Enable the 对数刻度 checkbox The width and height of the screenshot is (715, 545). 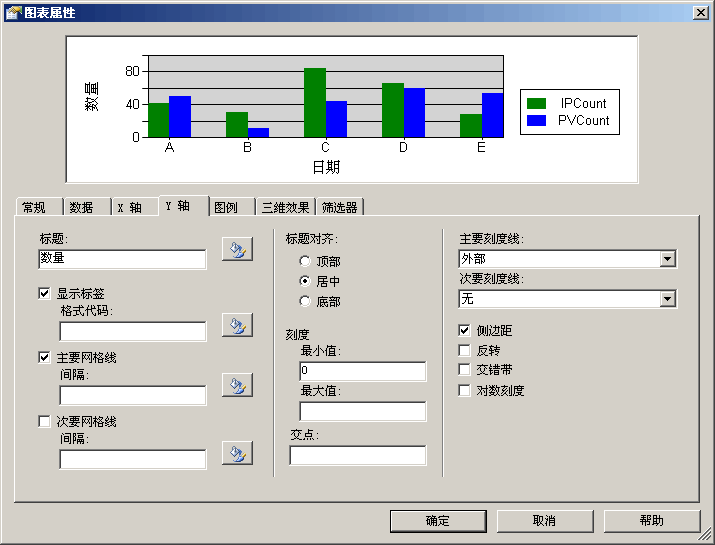coord(464,390)
